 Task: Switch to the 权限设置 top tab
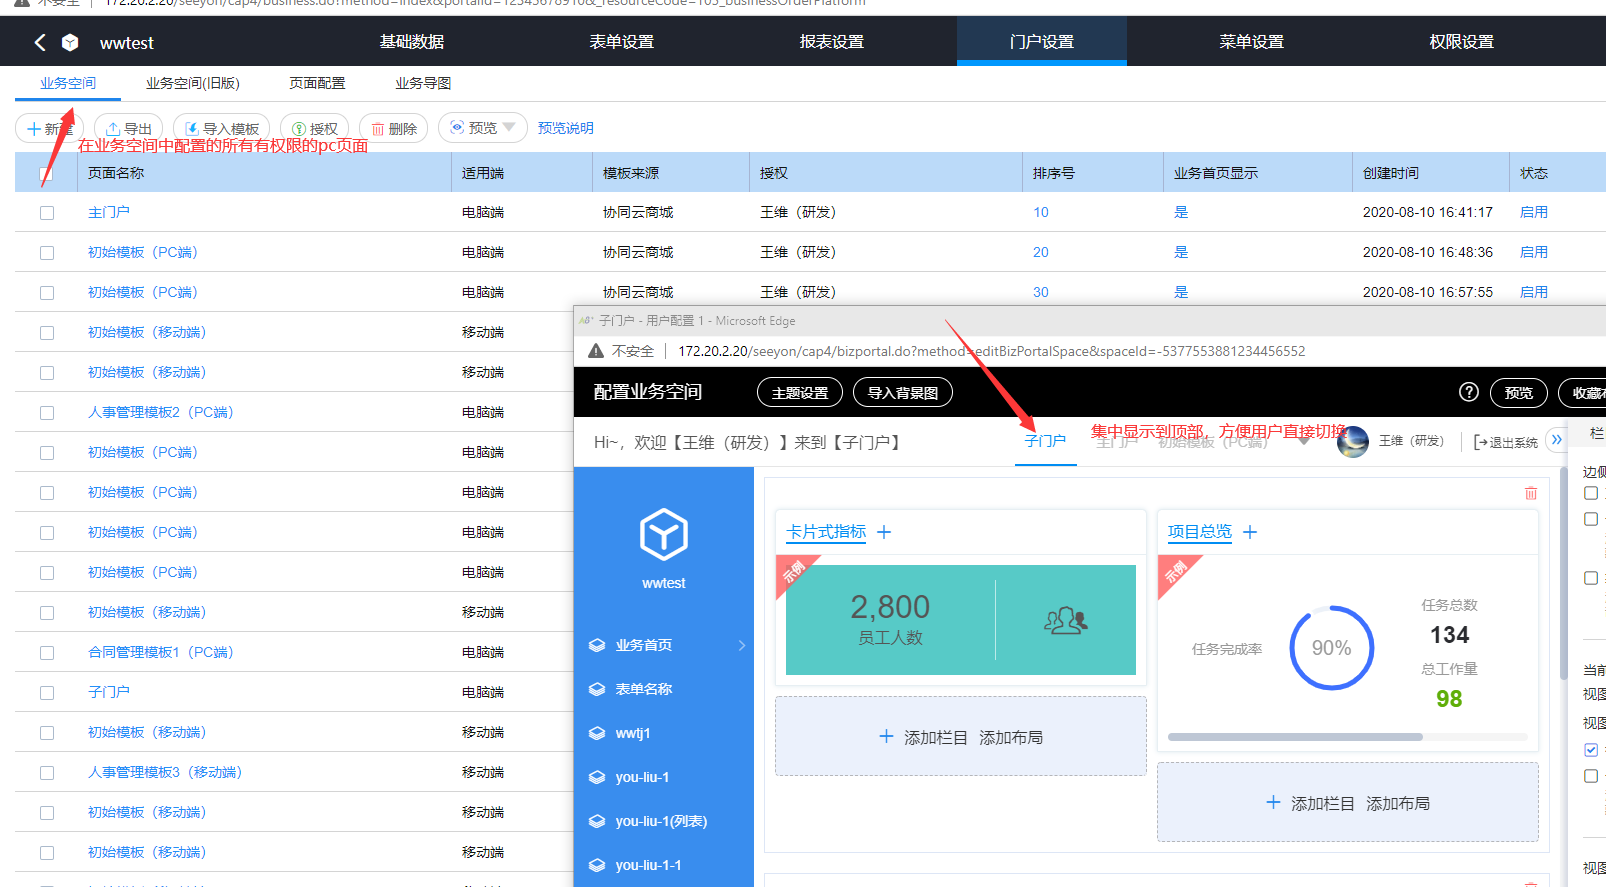tap(1462, 42)
